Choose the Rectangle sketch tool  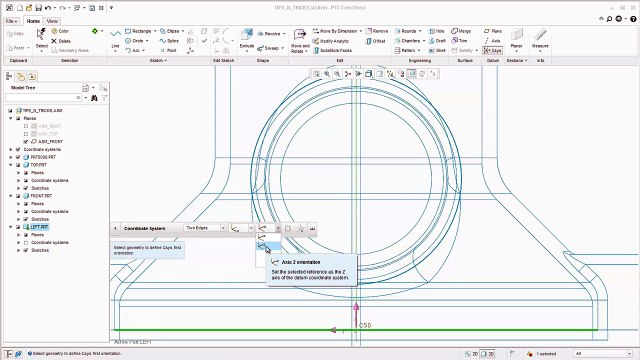coord(138,31)
